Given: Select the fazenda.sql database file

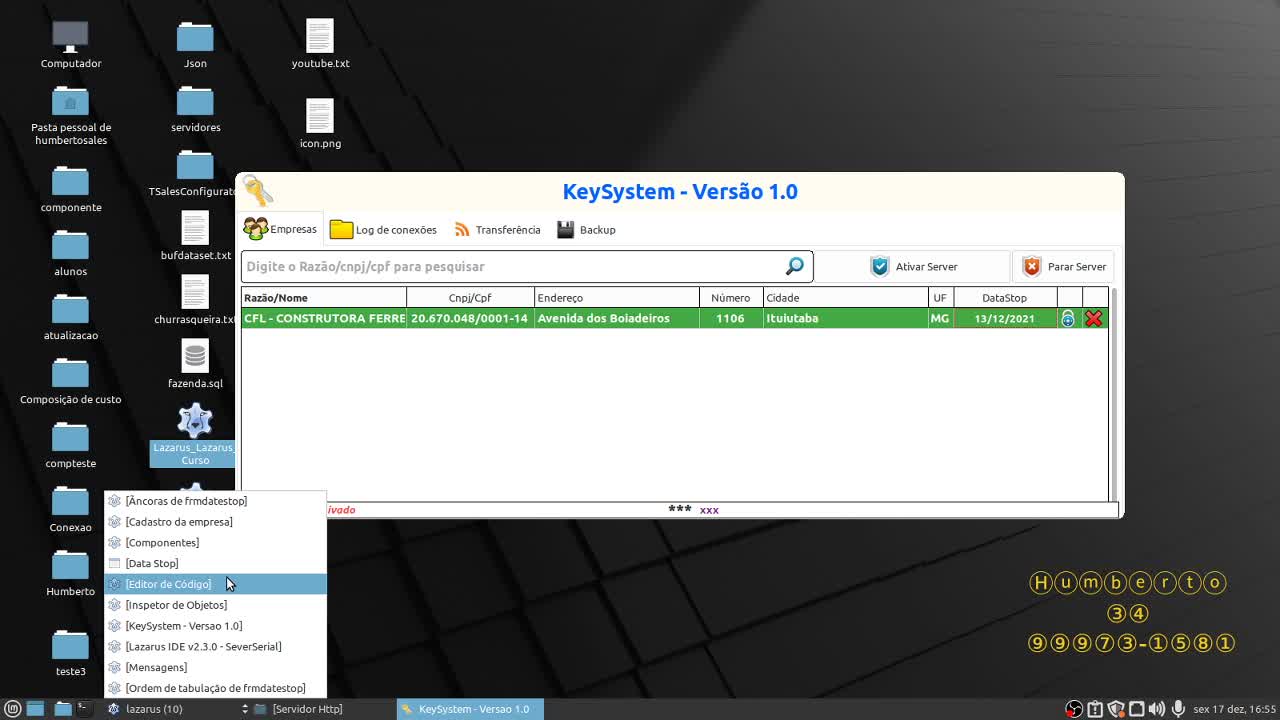Looking at the screenshot, I should pyautogui.click(x=195, y=364).
